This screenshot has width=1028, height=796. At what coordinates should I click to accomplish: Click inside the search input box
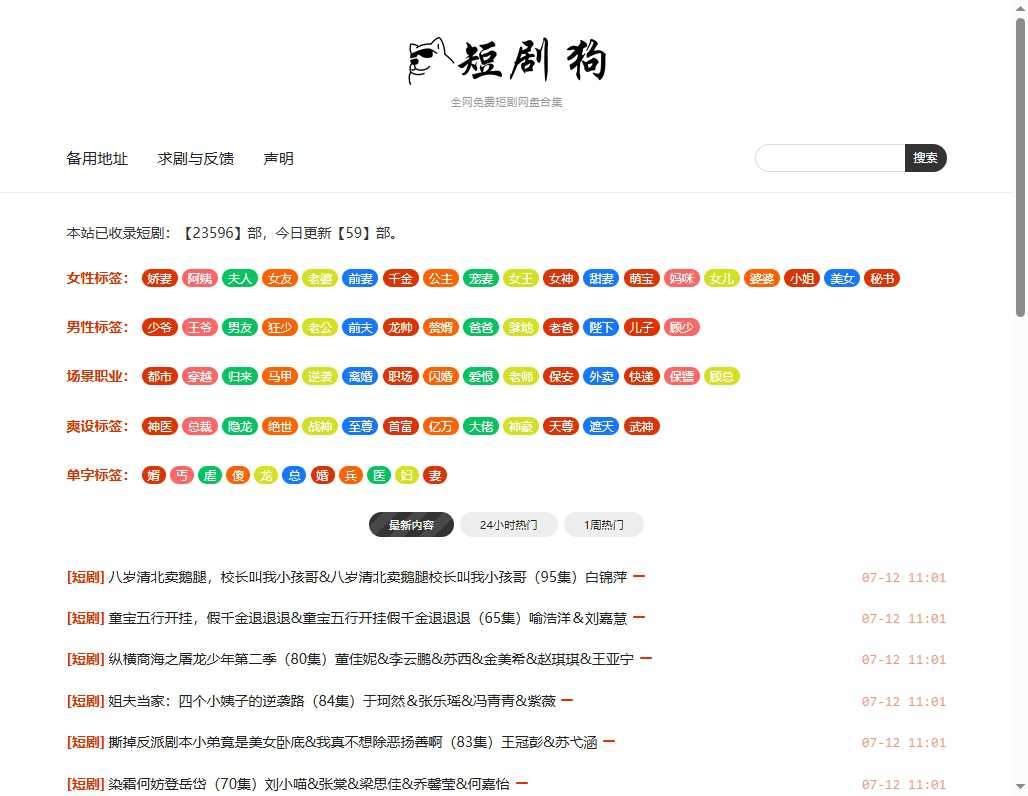coord(829,158)
